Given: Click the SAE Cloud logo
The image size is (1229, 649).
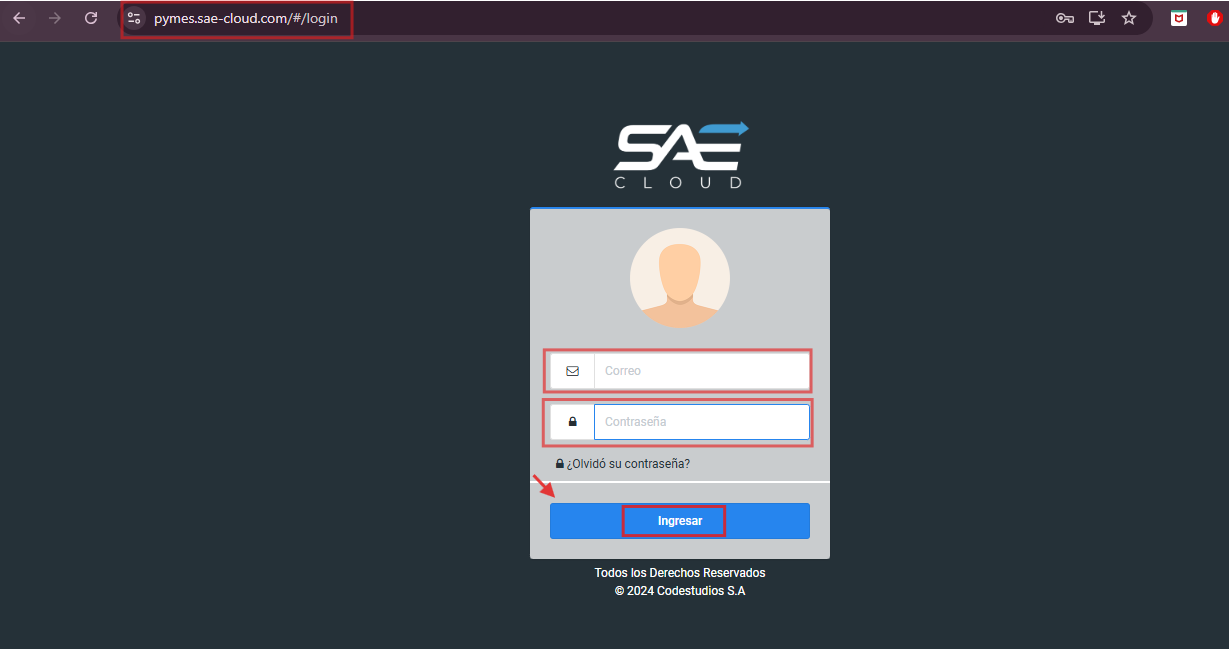Looking at the screenshot, I should tap(680, 155).
